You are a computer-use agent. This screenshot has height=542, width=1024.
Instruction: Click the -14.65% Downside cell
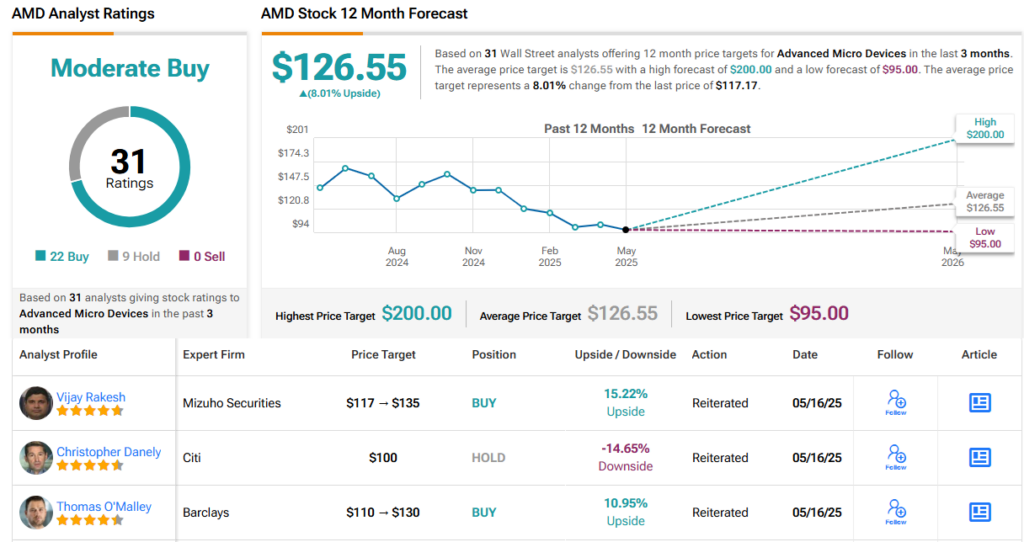(x=626, y=457)
